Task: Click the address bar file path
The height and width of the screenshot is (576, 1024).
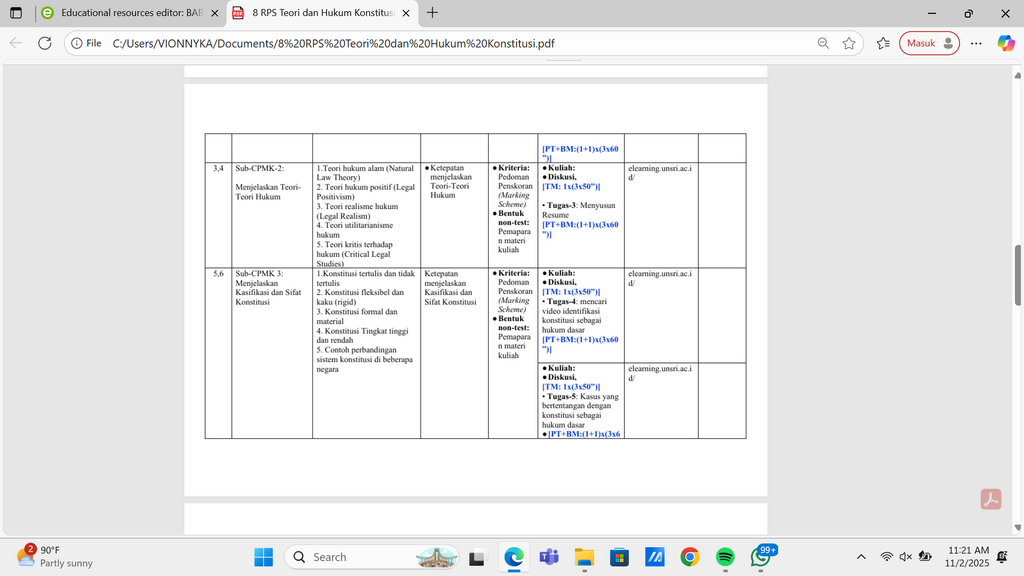Action: click(333, 43)
